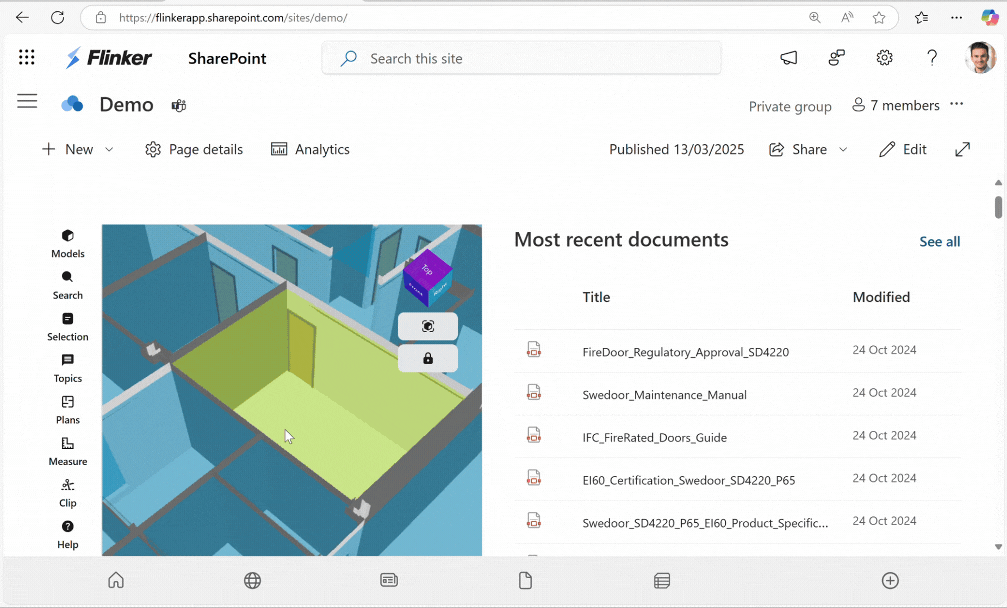Activate the Clip tool

coord(67,493)
